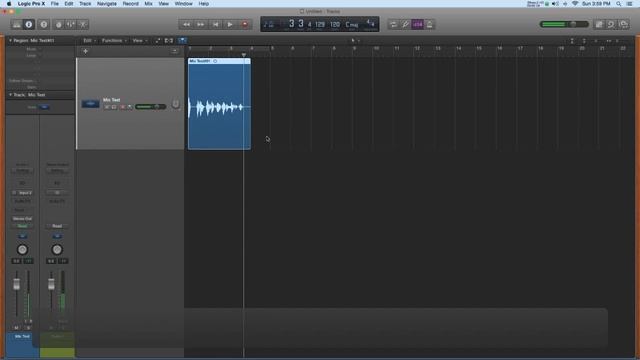Start playback with the Play button

click(230, 24)
